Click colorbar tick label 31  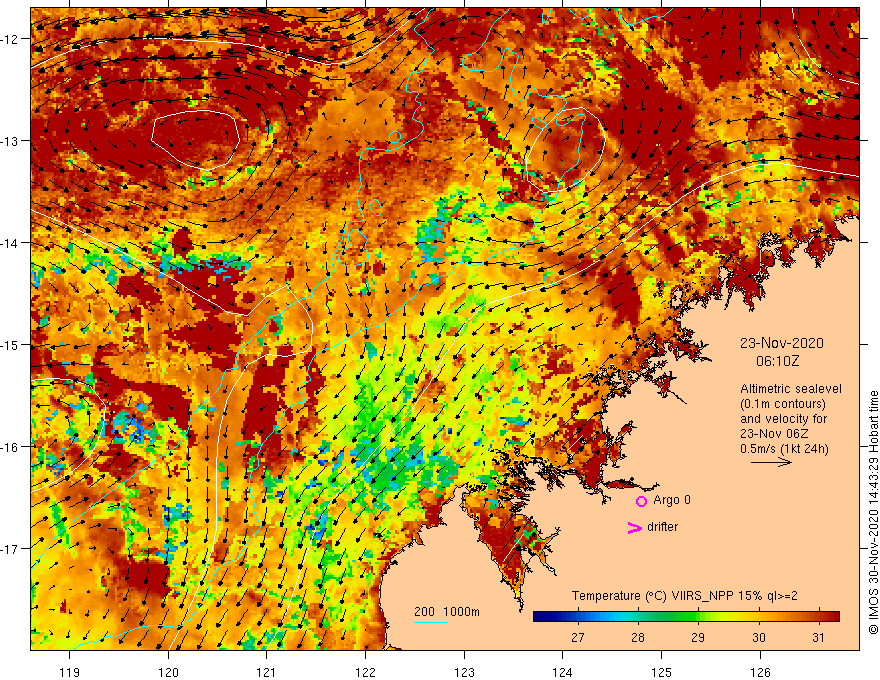tap(819, 637)
